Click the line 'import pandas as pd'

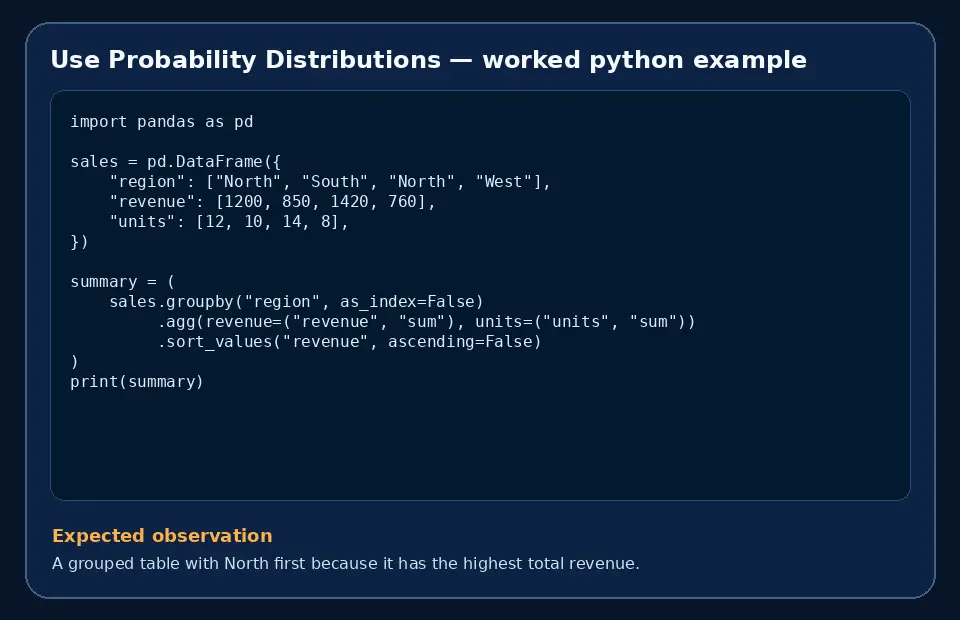[162, 122]
